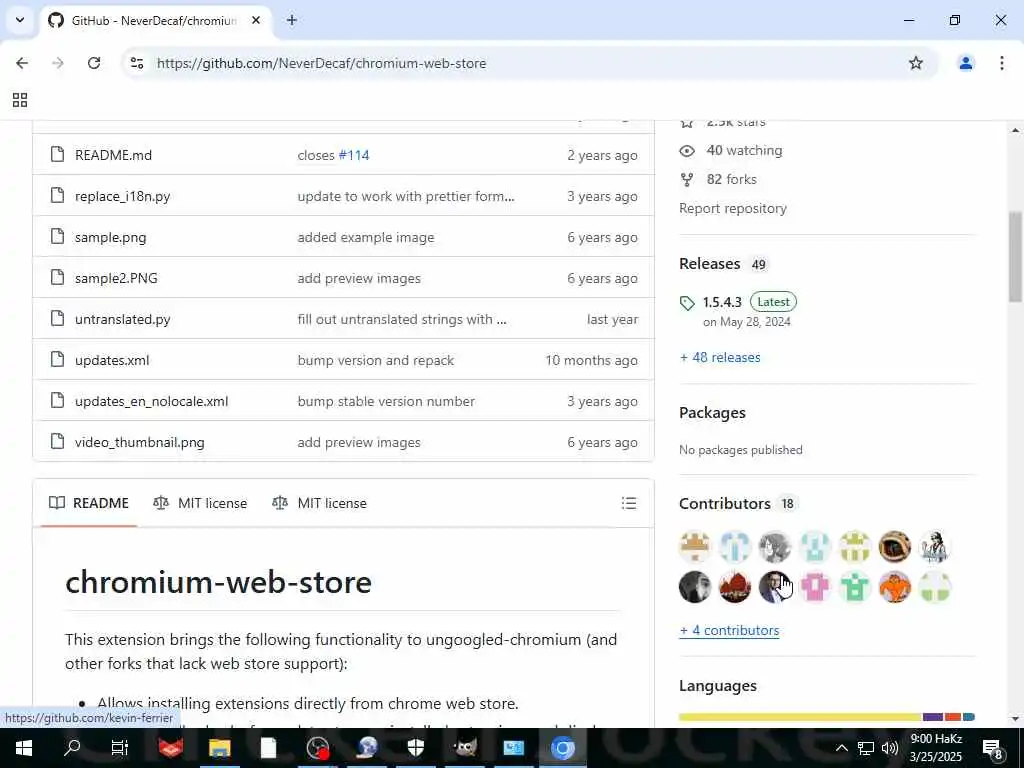Open sample2.PNG file

click(116, 278)
